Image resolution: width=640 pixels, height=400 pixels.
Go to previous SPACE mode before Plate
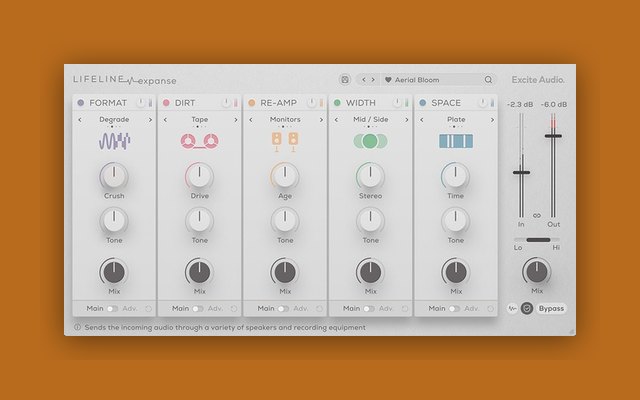(x=422, y=120)
